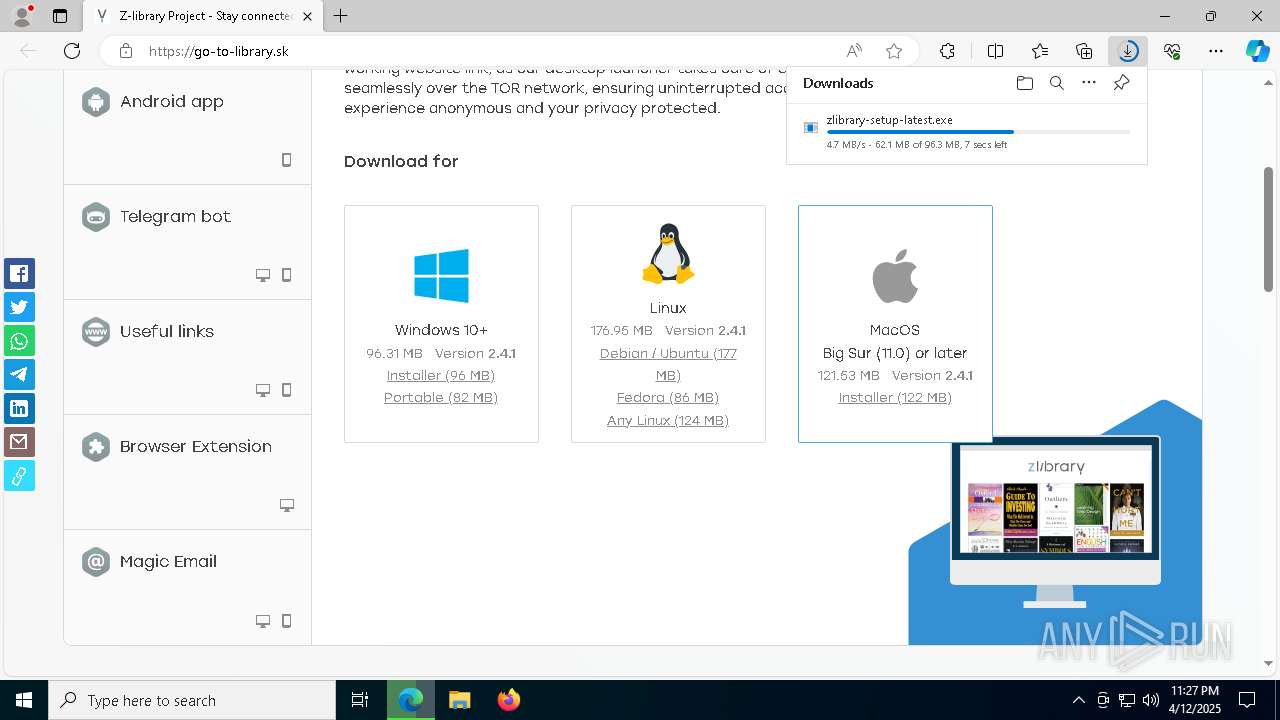Download Fedora (86 MB) package
The image size is (1280, 720).
coord(668,397)
